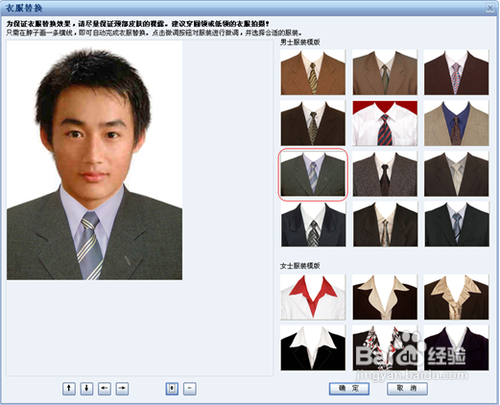The image size is (500, 405).
Task: Click the move up arrow button
Action: pyautogui.click(x=69, y=388)
